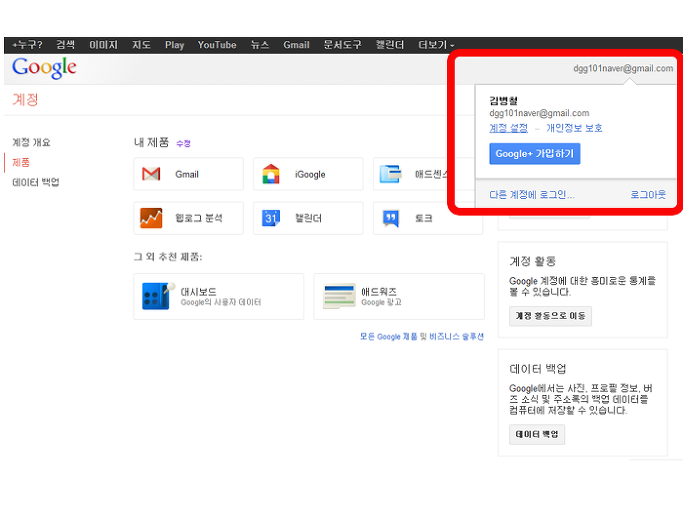Click the Gmail label in product tile
This screenshot has width=683, height=517.
click(x=187, y=175)
